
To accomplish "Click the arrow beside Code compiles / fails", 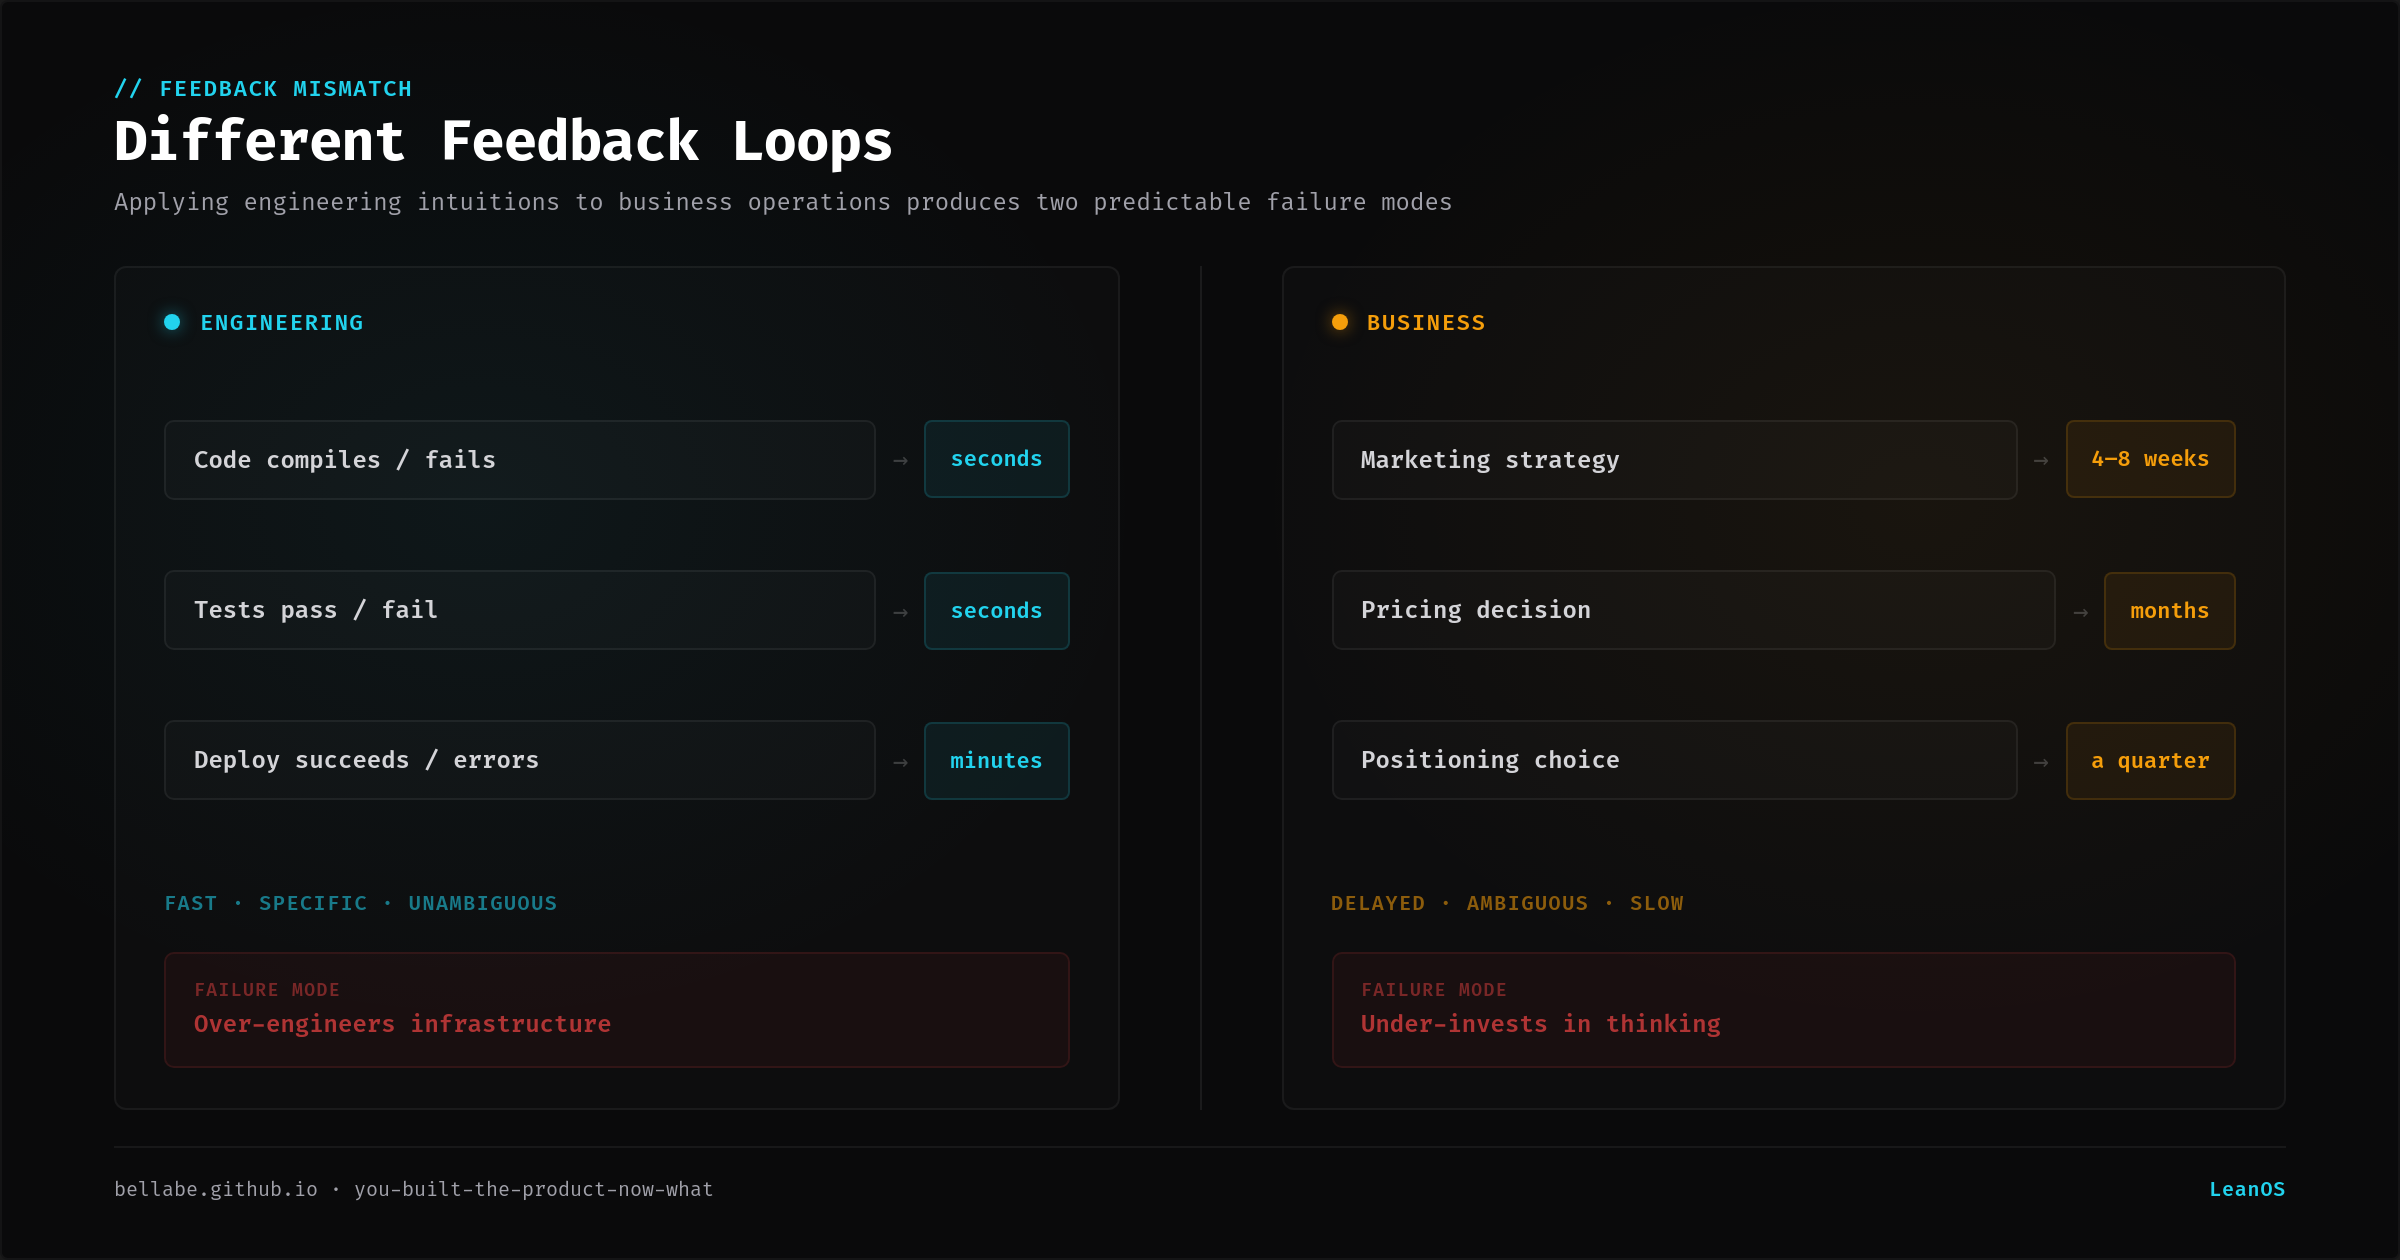I will (x=899, y=459).
